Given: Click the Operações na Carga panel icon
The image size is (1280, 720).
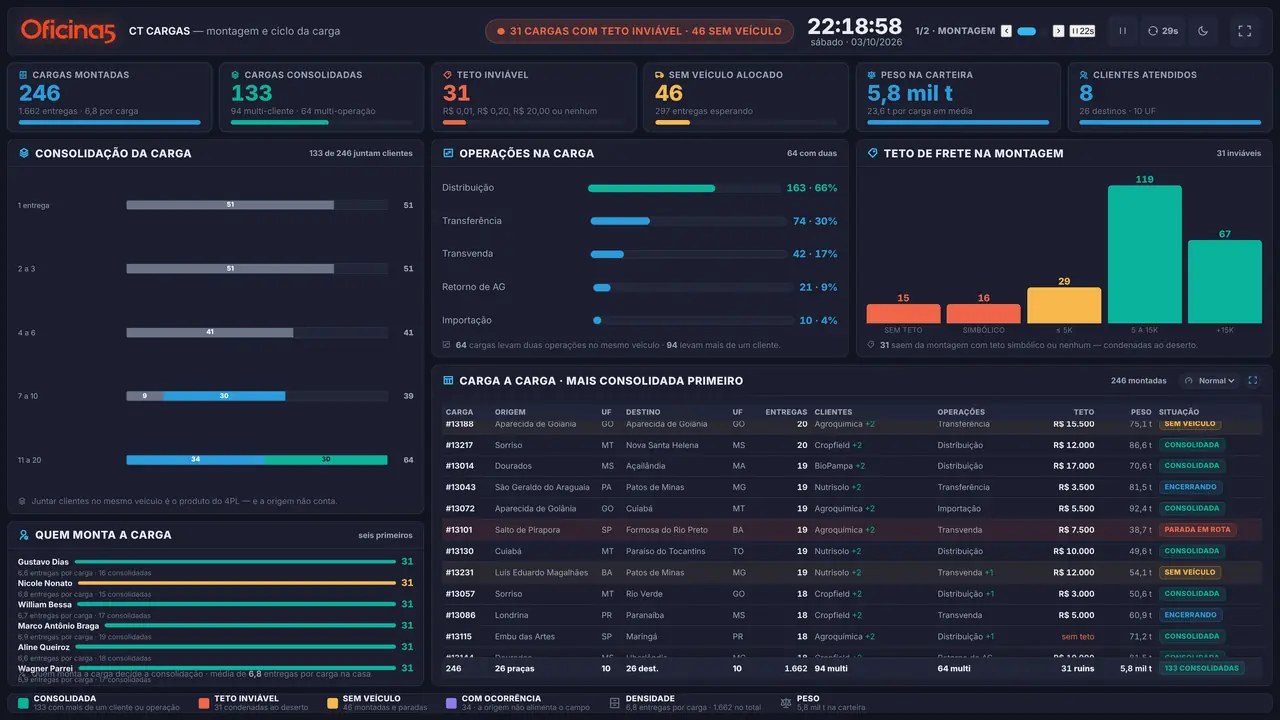Looking at the screenshot, I should 448,154.
